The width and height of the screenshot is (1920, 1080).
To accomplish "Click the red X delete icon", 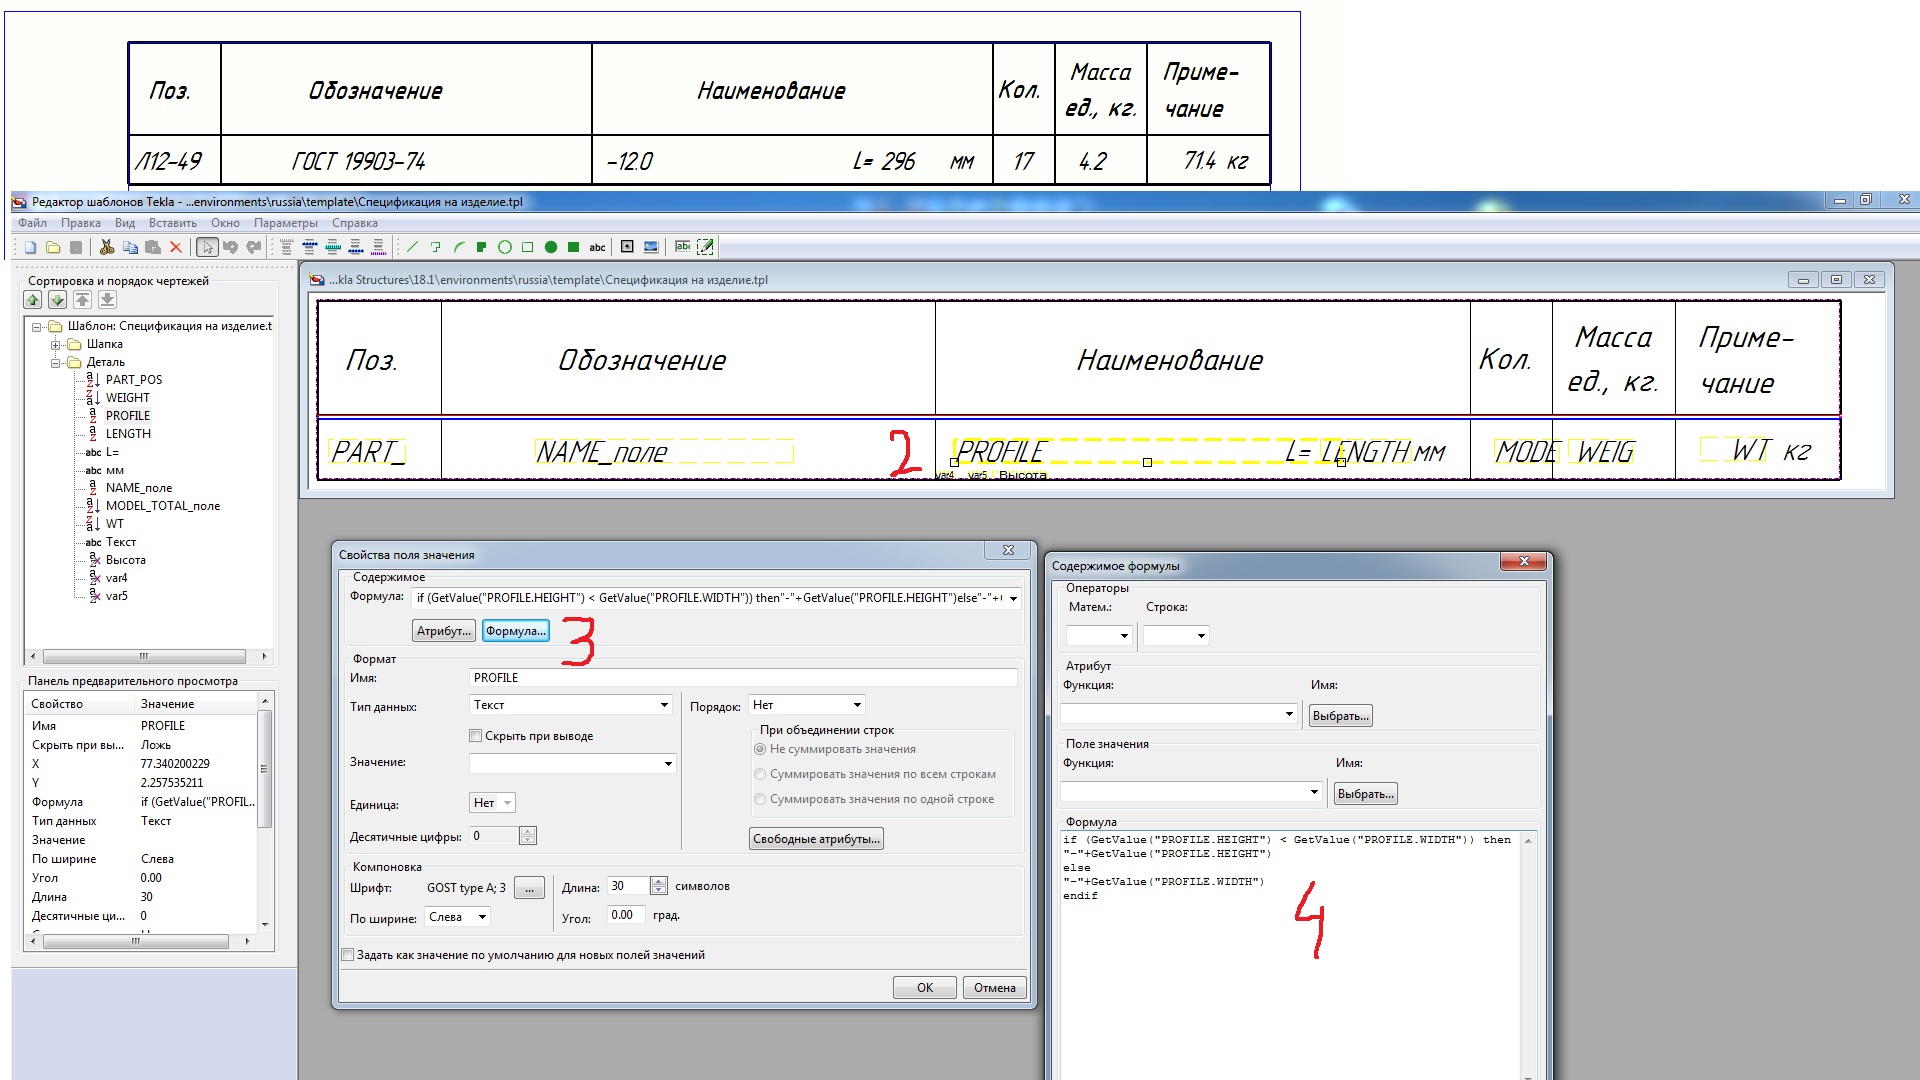I will pos(176,247).
